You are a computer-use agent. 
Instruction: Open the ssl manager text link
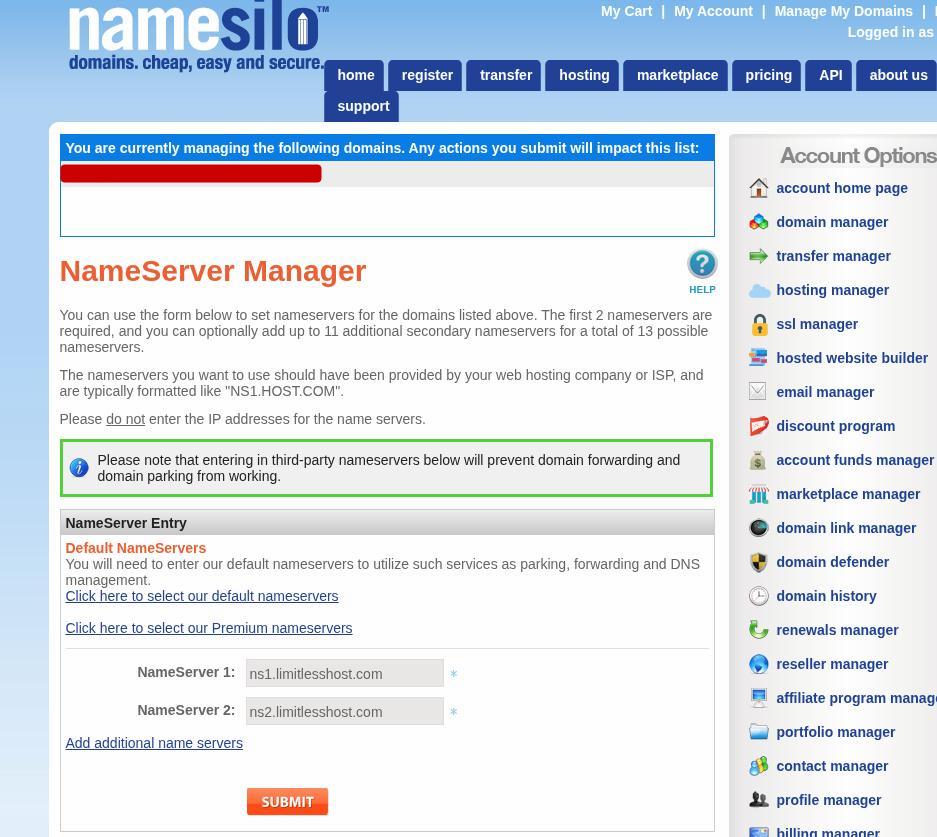(x=816, y=324)
